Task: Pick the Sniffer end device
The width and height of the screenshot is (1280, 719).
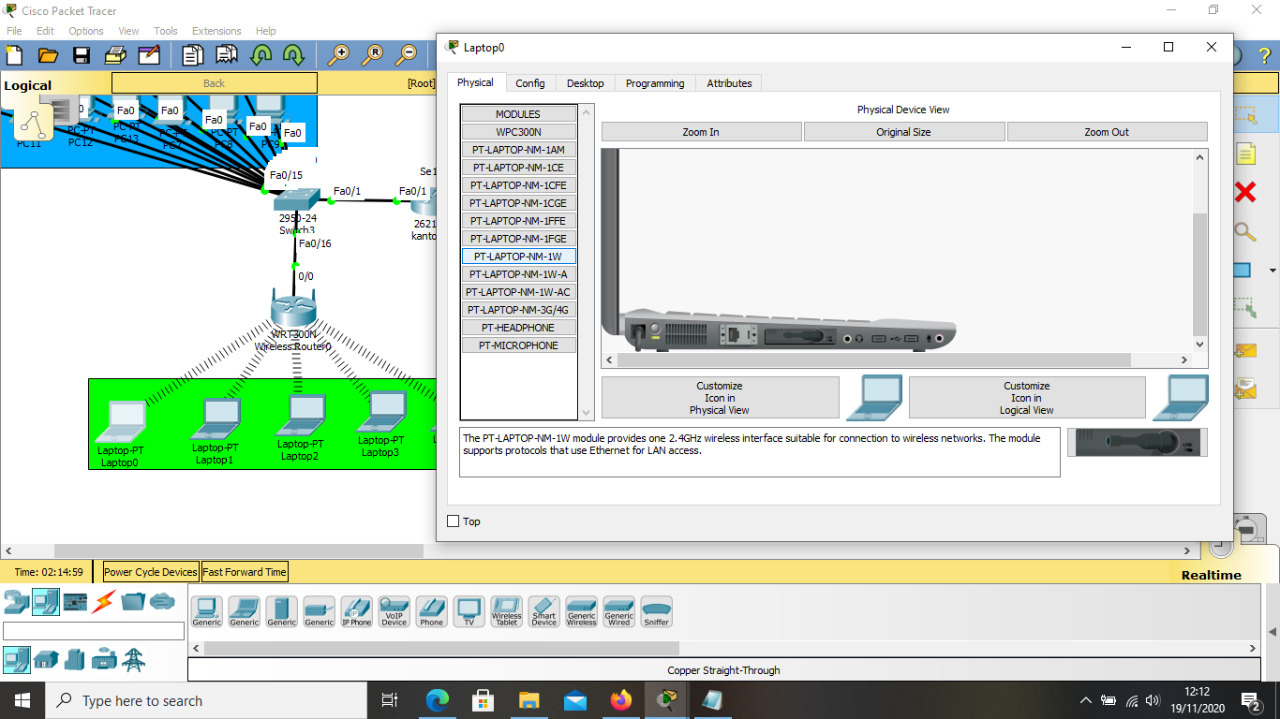Action: (x=656, y=611)
